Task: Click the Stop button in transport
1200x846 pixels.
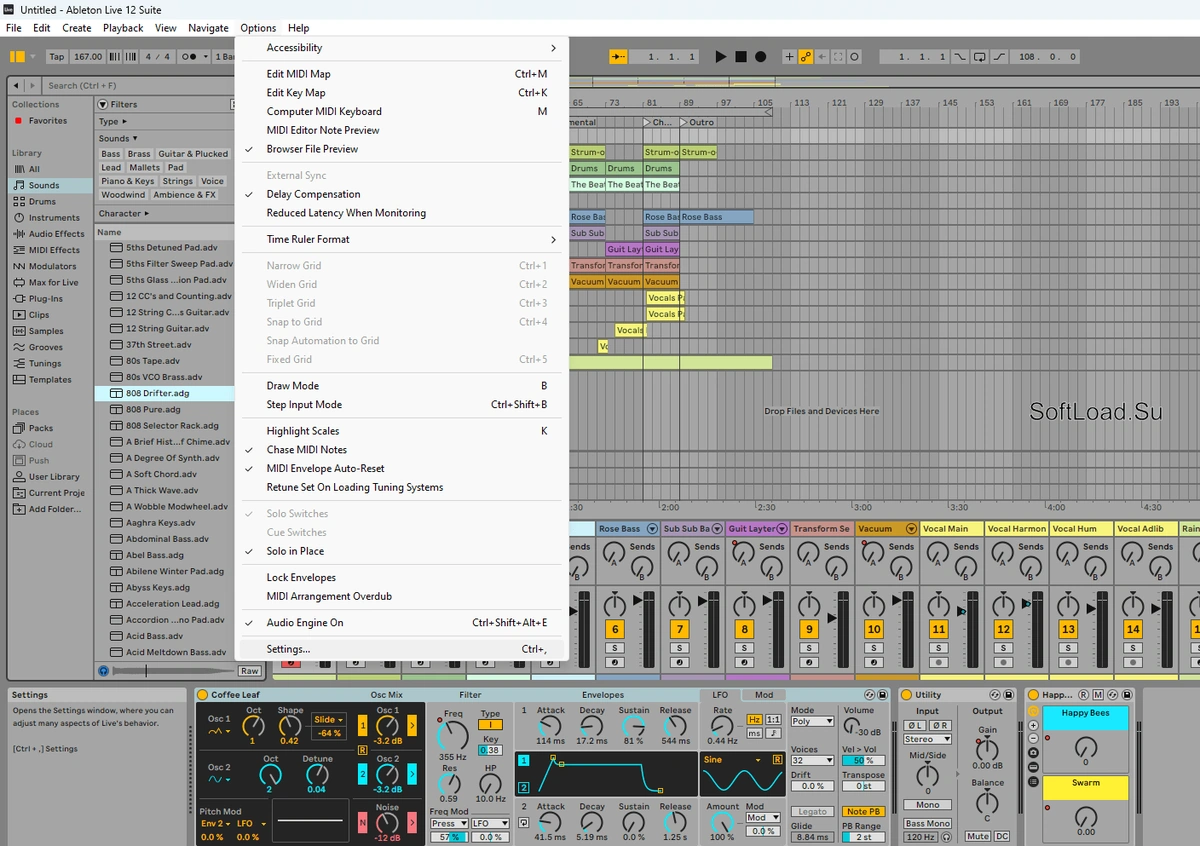Action: point(741,57)
